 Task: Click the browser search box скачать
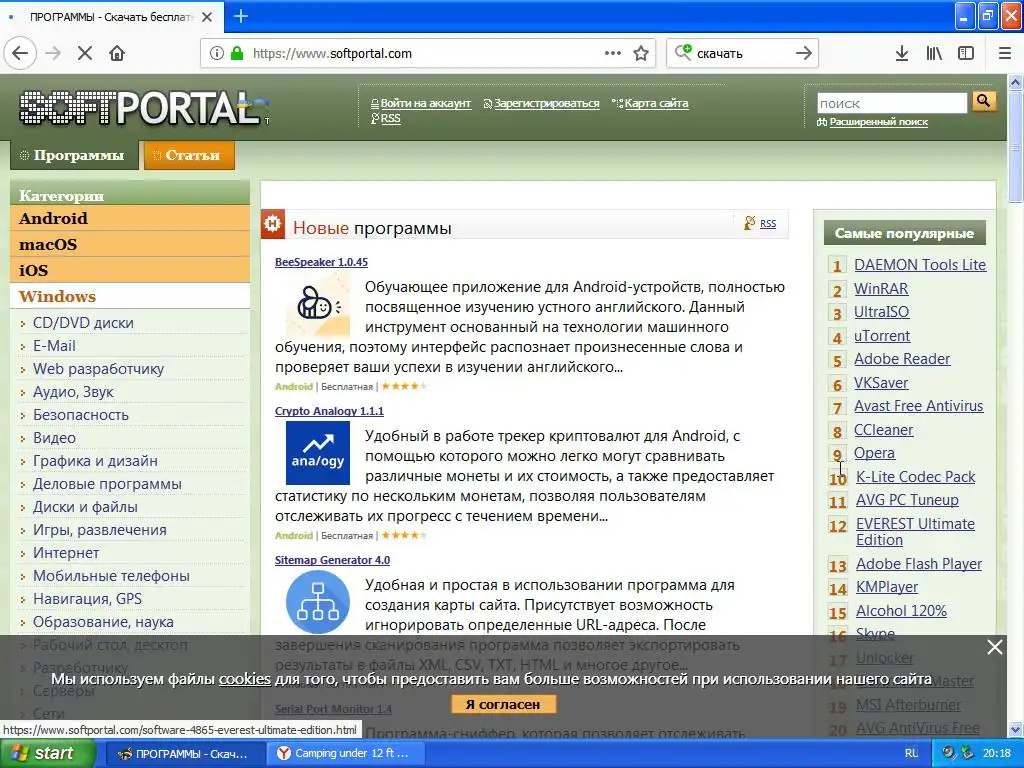point(741,54)
